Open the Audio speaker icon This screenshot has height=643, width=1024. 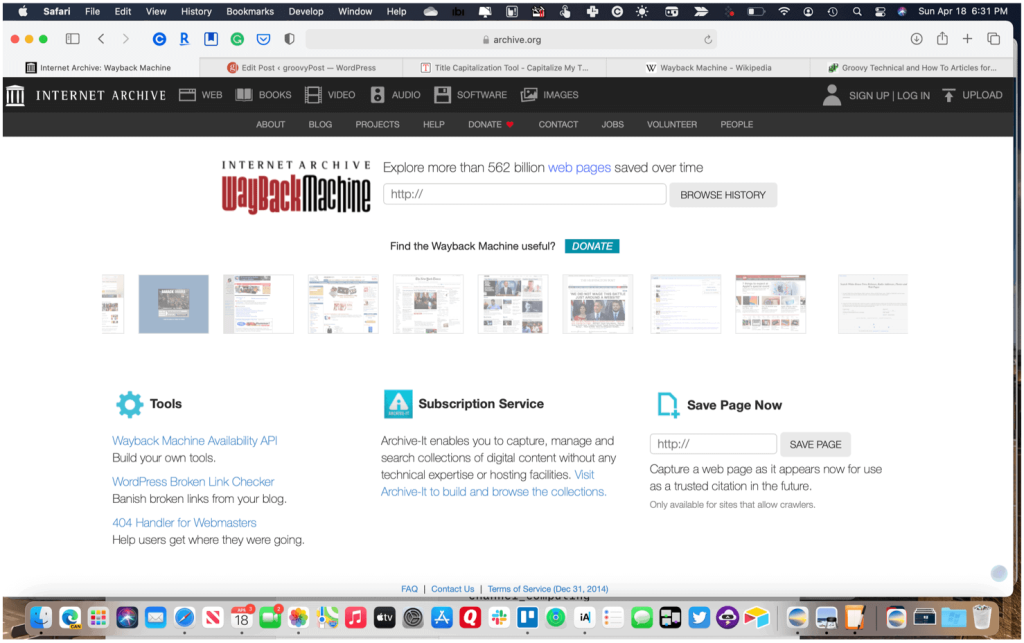point(377,95)
